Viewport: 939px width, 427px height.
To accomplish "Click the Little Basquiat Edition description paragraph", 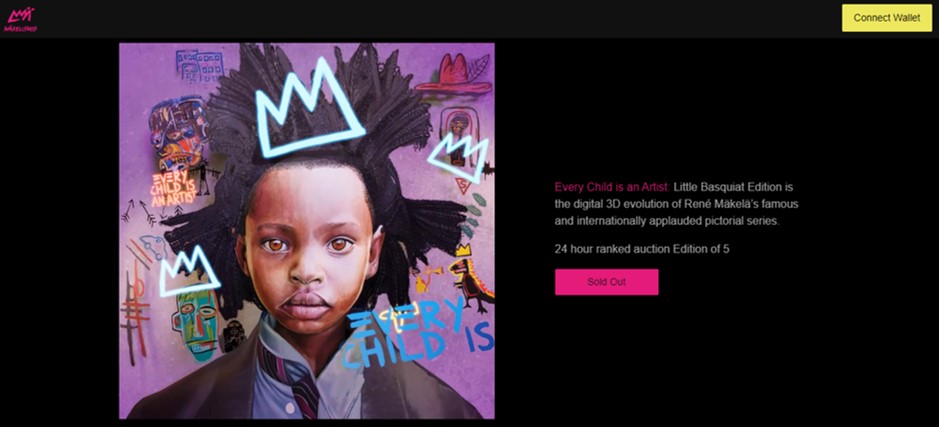I will [677, 204].
